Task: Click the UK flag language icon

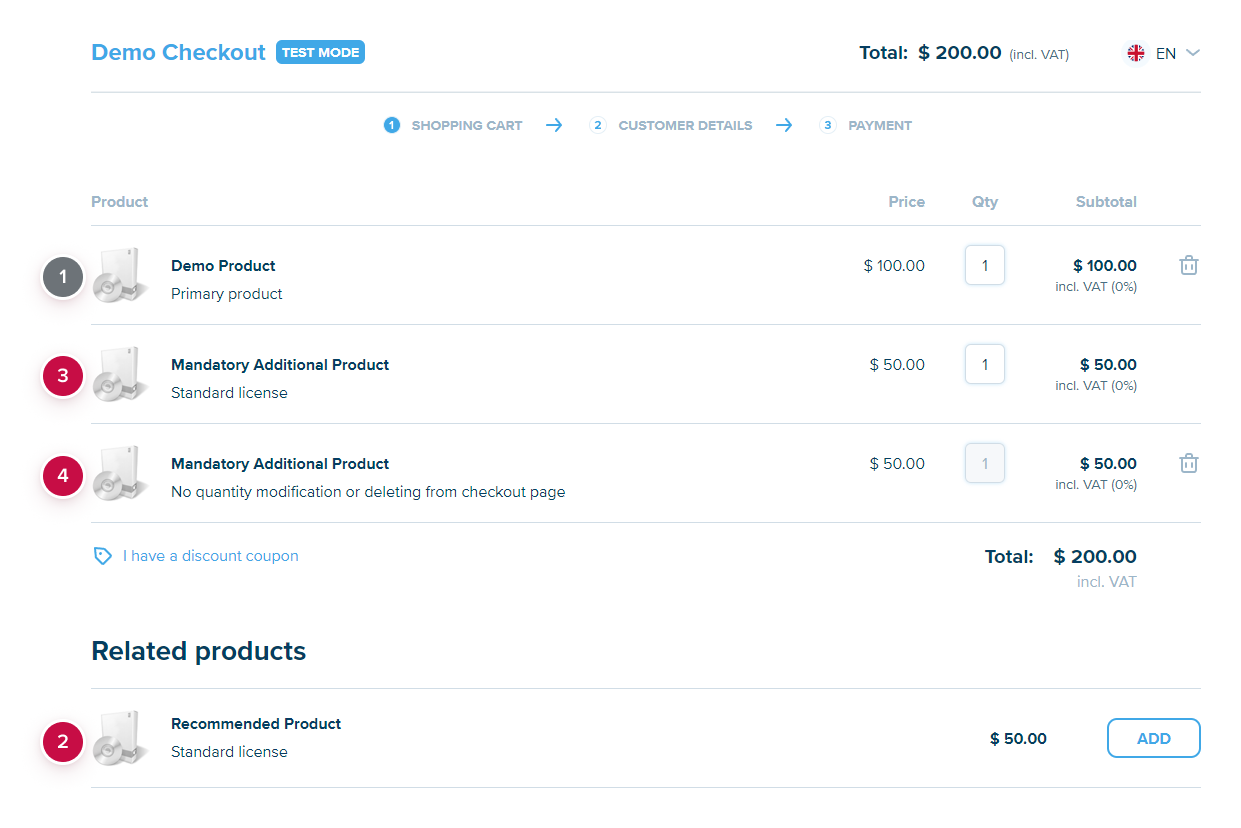Action: (x=1136, y=54)
